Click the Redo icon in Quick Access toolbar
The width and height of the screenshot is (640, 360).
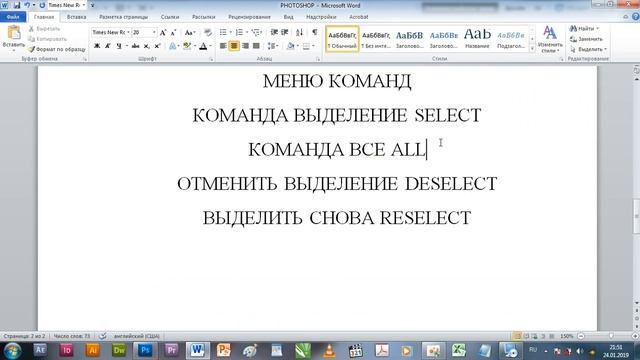click(x=42, y=5)
